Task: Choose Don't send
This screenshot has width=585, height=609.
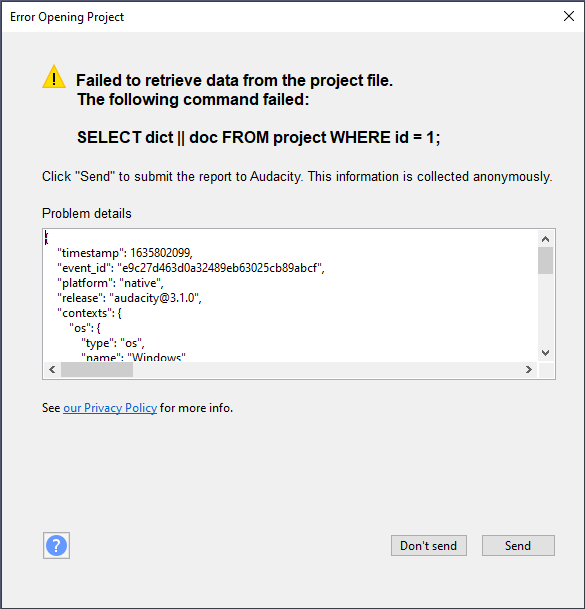Action: click(x=429, y=546)
